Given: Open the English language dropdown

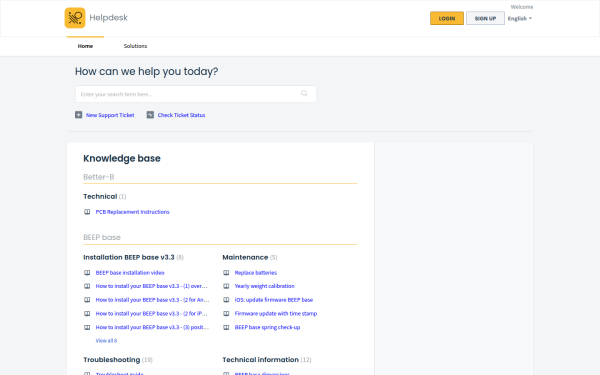Looking at the screenshot, I should tap(520, 18).
